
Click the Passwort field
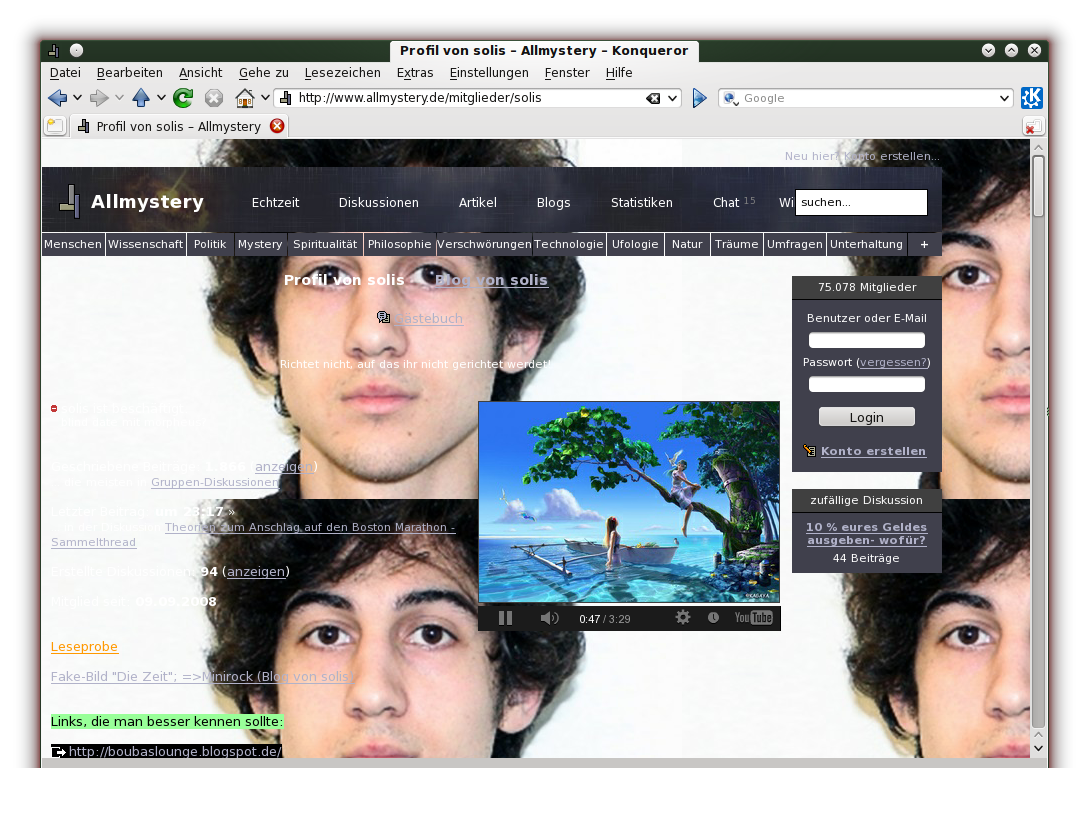click(x=867, y=384)
